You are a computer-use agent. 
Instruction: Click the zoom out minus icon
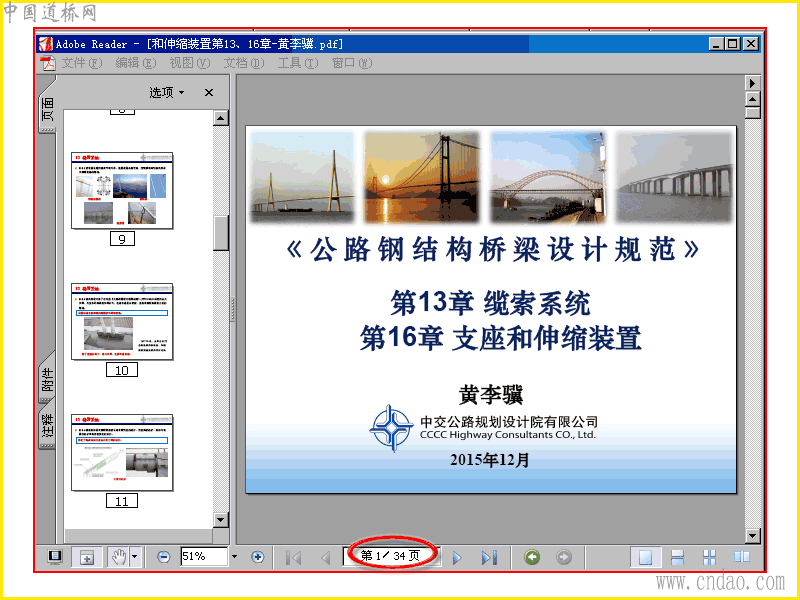(x=163, y=557)
